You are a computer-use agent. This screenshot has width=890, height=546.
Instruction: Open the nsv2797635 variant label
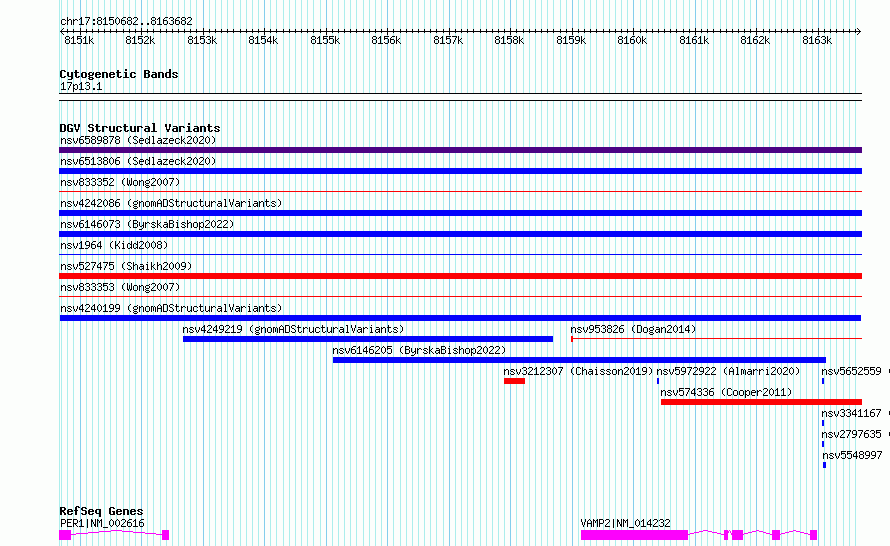[x=851, y=434]
